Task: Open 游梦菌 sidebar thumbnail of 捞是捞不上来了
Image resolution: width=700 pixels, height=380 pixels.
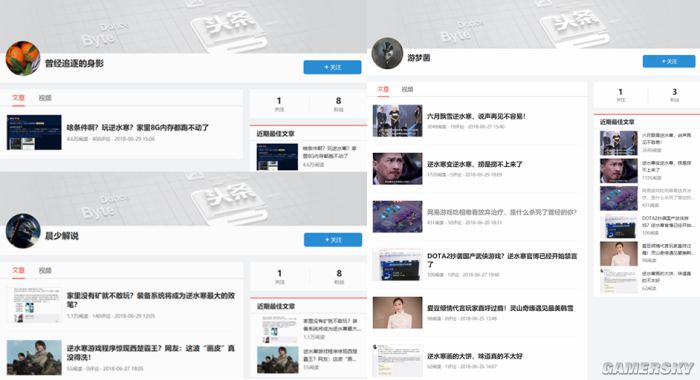Action: (x=618, y=171)
